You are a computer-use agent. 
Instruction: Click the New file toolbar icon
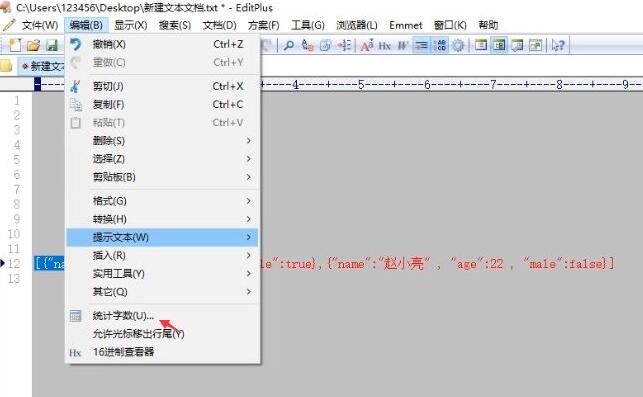coord(15,45)
